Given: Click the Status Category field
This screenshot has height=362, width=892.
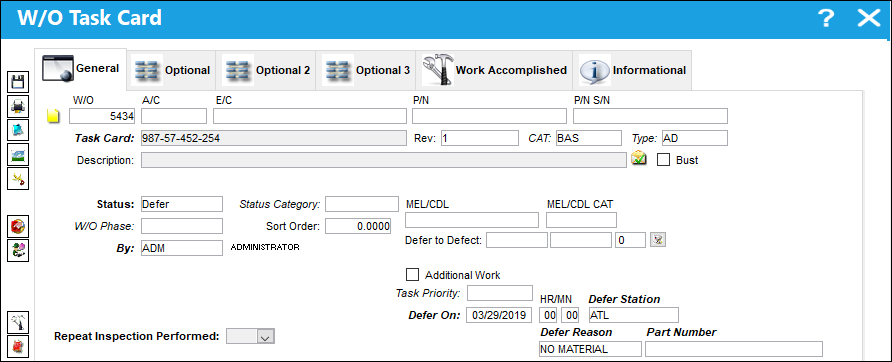Looking at the screenshot, I should tap(362, 204).
